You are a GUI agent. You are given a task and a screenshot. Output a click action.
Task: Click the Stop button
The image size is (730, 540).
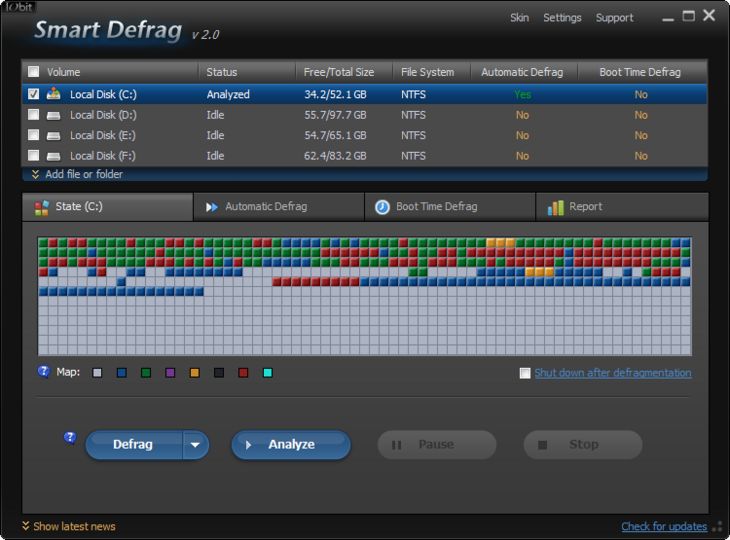[x=583, y=445]
